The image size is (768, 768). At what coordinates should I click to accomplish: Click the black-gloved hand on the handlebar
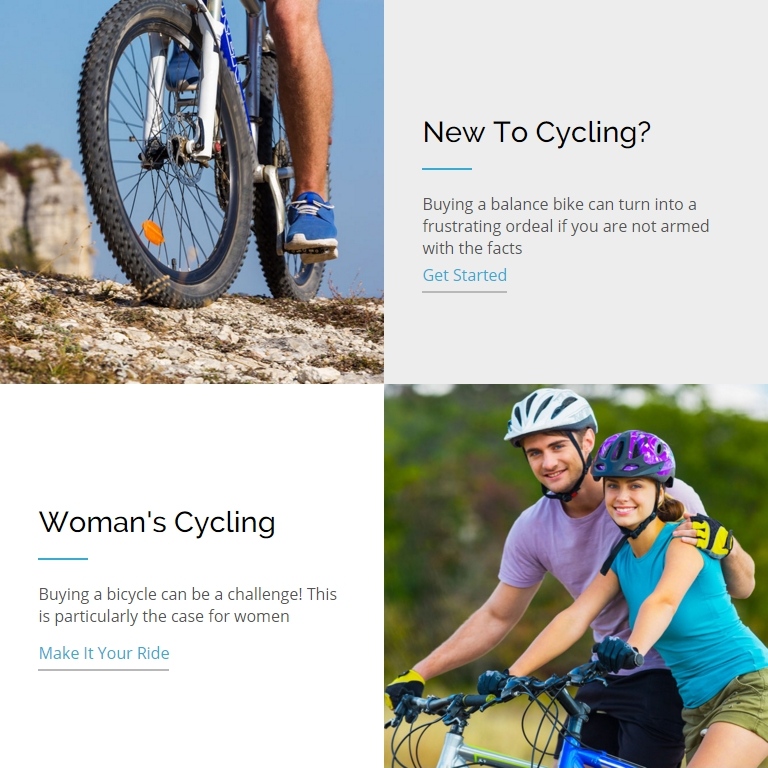616,654
